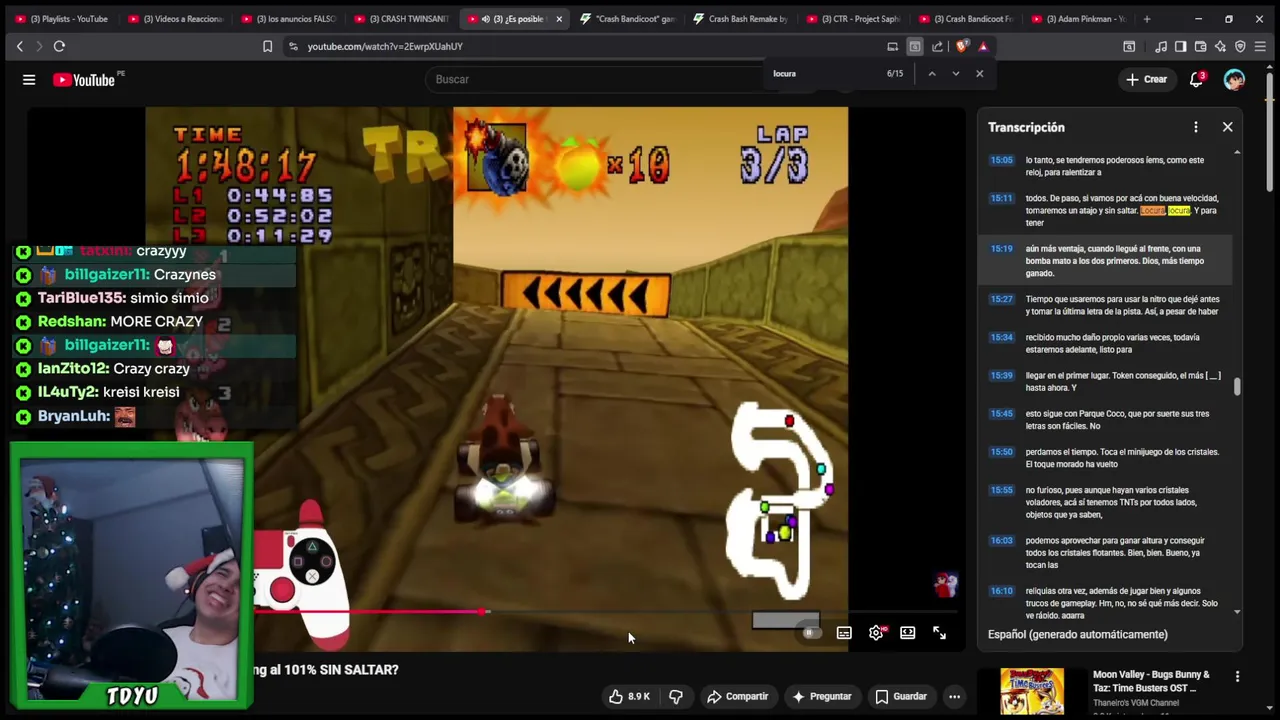Go to the YouTube home logo
The height and width of the screenshot is (720, 1280).
(x=84, y=80)
